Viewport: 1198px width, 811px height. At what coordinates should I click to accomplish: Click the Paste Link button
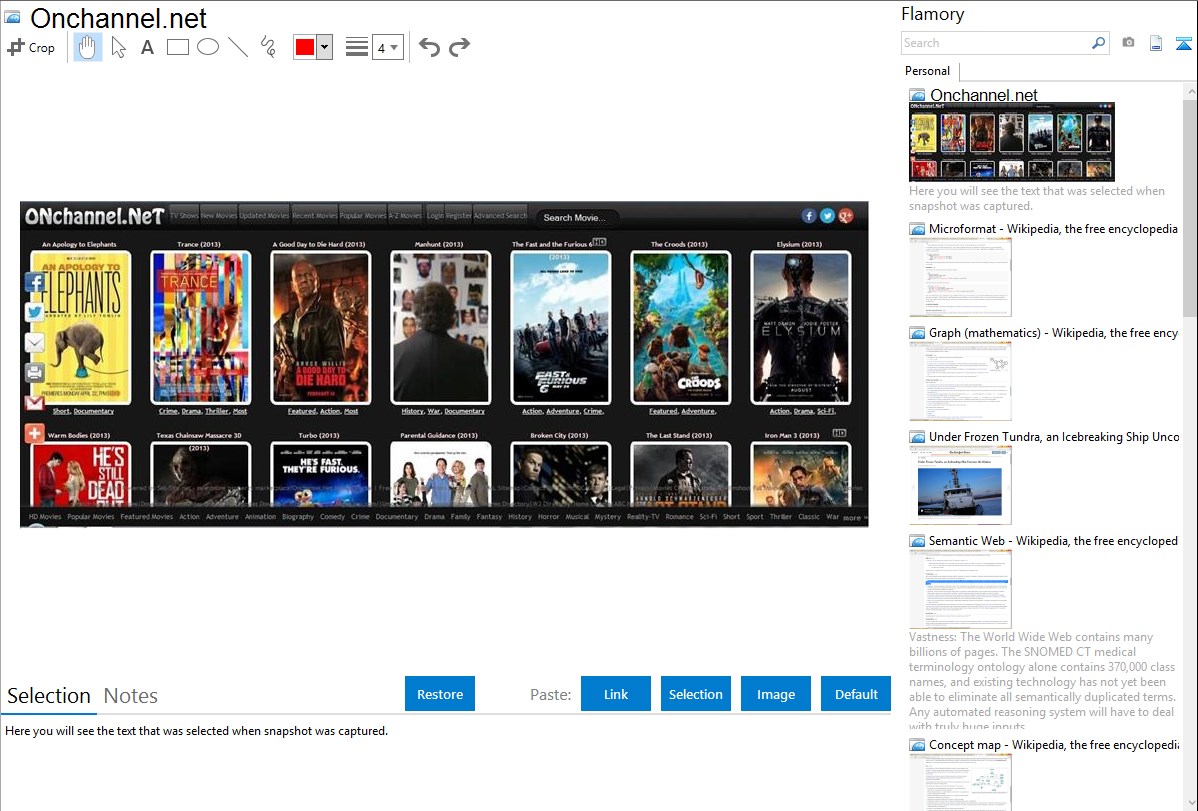(616, 694)
